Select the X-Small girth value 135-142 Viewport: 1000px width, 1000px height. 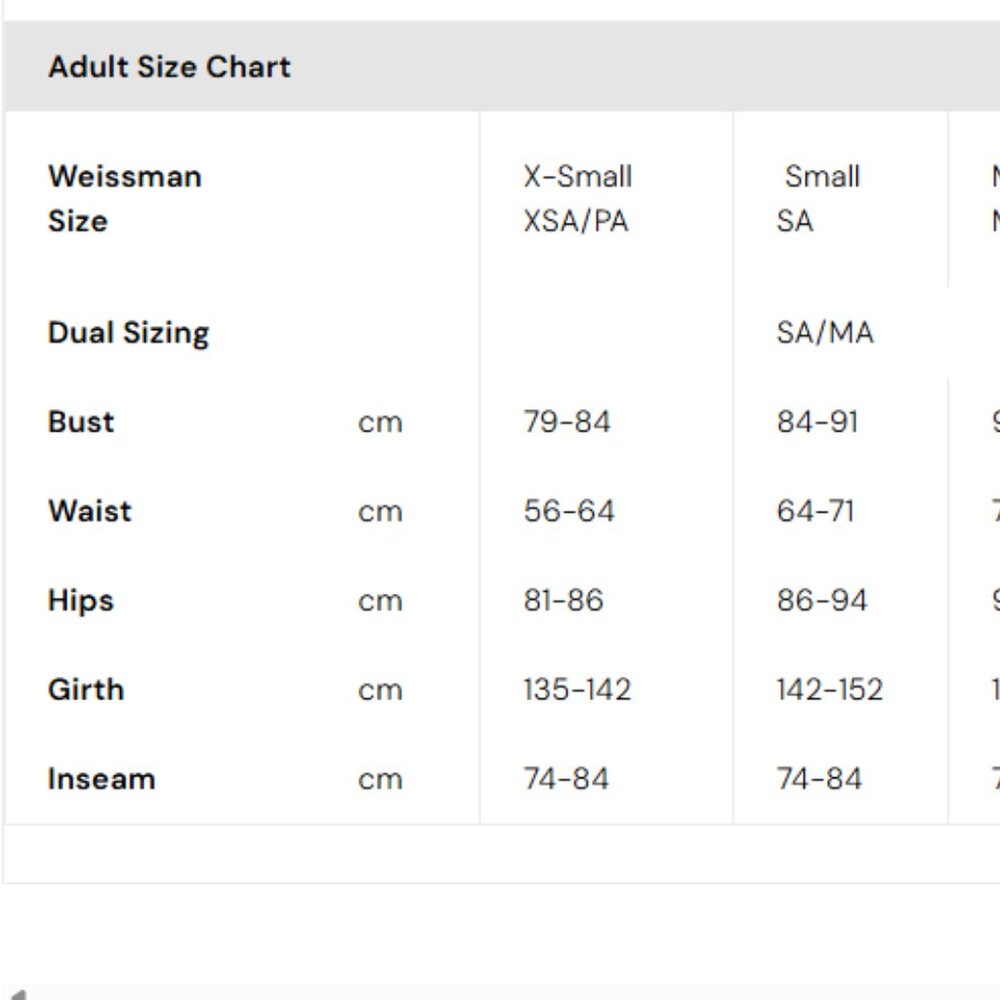[x=577, y=689]
